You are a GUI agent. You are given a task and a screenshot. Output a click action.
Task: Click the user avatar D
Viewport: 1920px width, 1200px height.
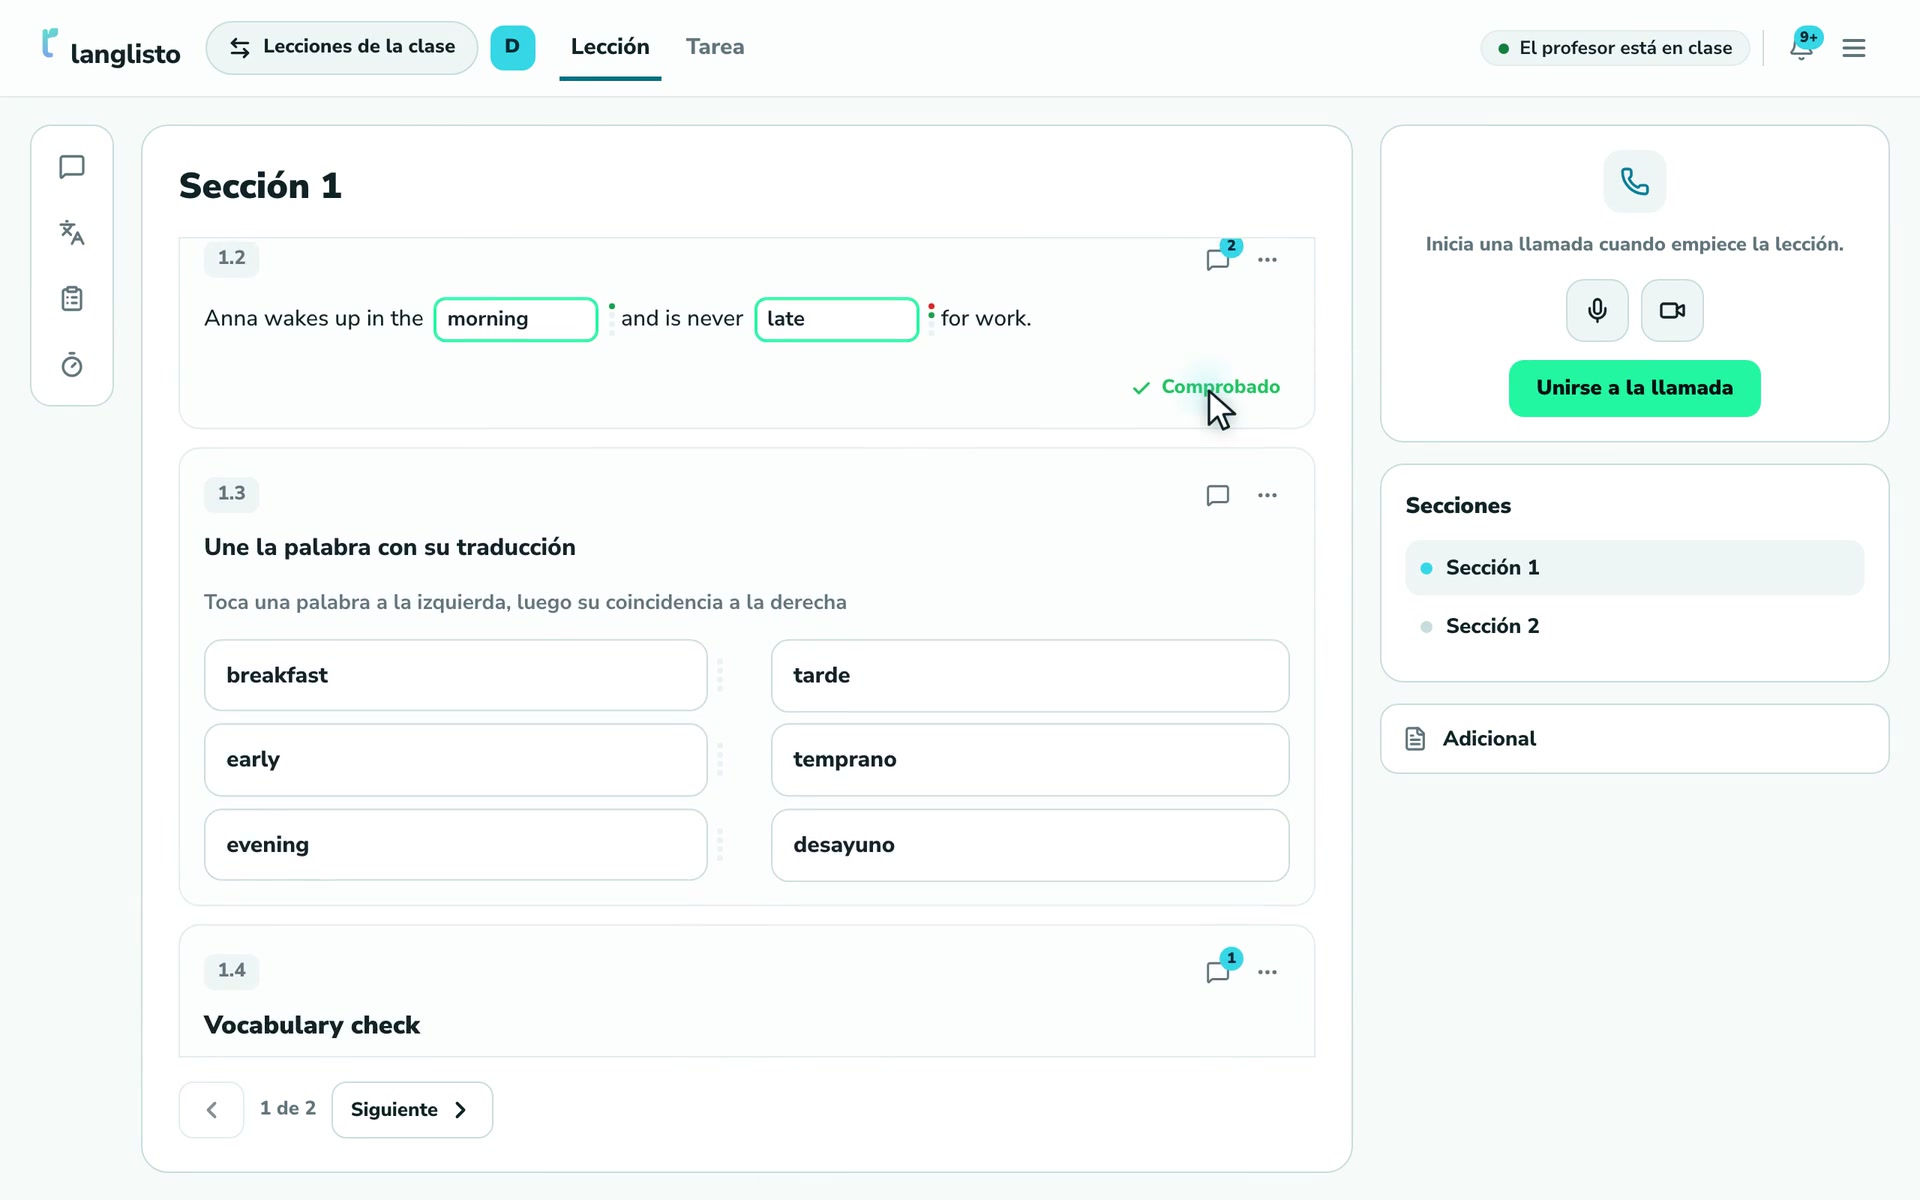pos(512,47)
